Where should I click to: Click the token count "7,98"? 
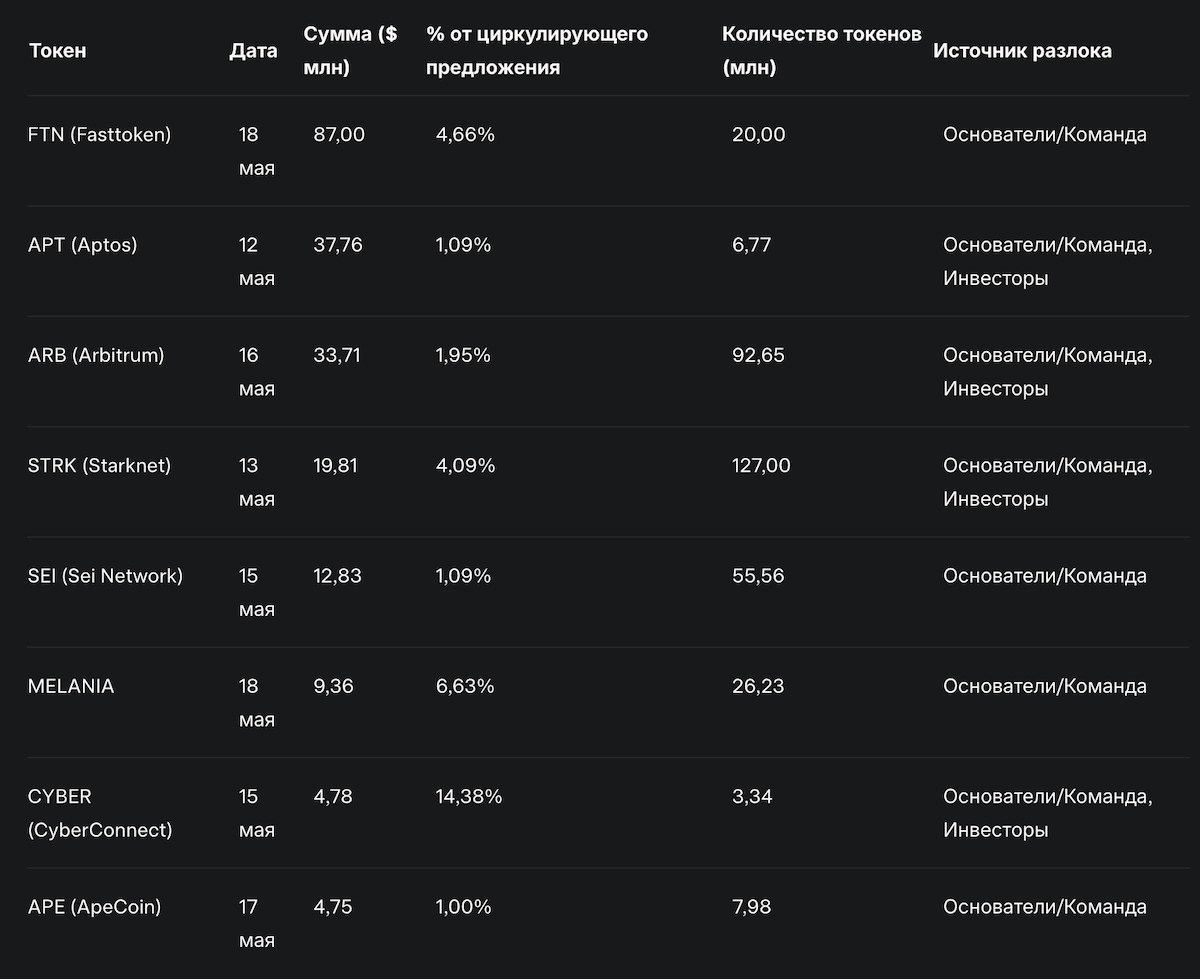[752, 905]
